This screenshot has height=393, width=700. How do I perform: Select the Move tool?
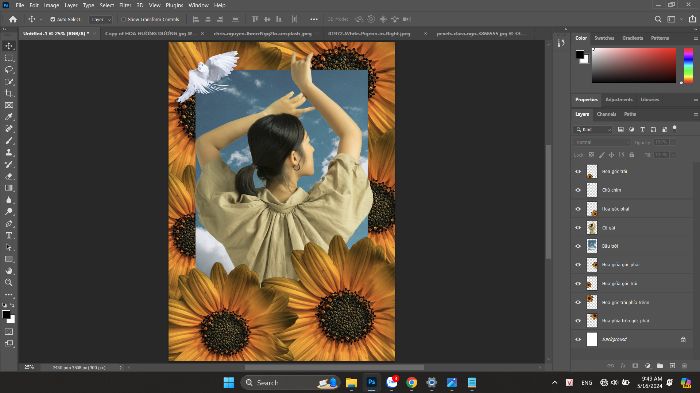coord(9,46)
